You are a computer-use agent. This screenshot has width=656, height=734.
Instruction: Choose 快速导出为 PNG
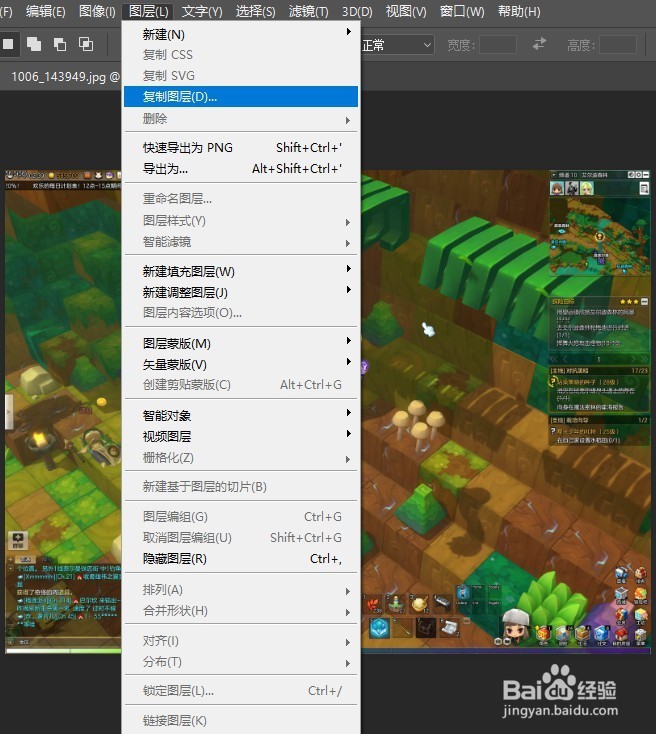(x=241, y=147)
